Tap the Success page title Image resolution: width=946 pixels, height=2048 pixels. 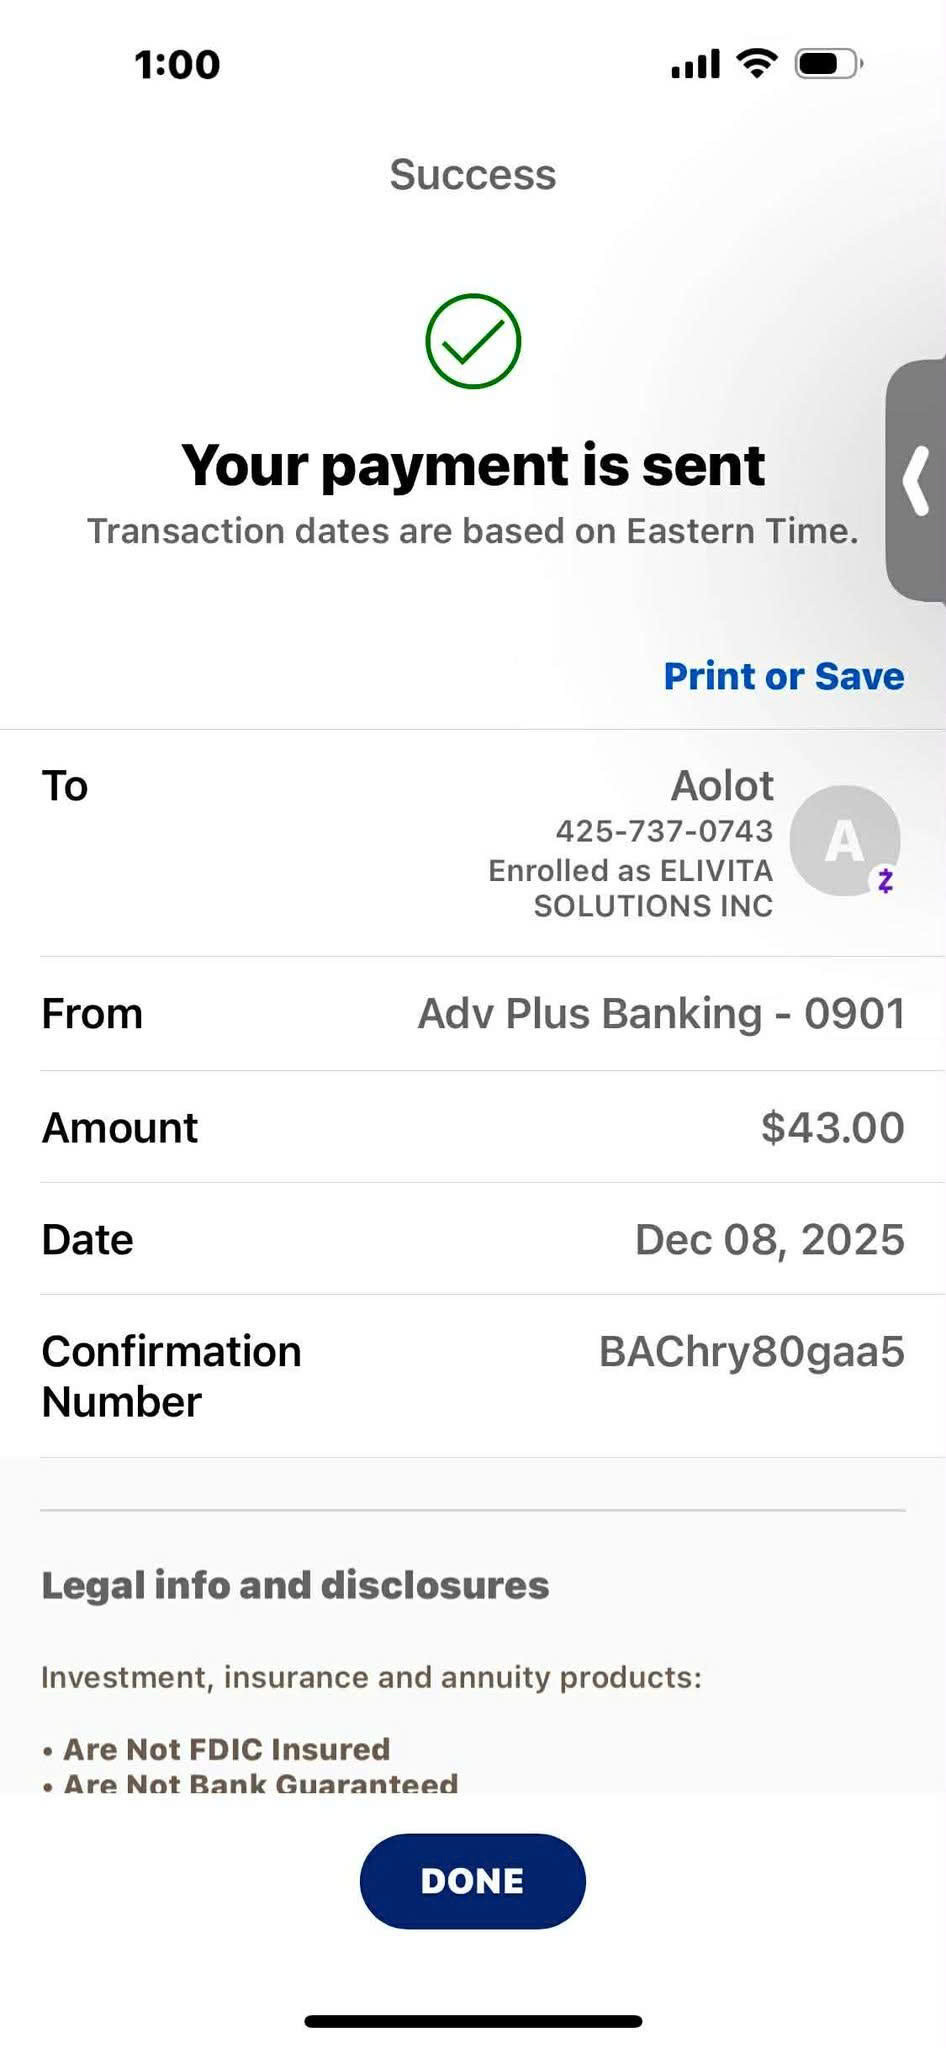(x=473, y=175)
